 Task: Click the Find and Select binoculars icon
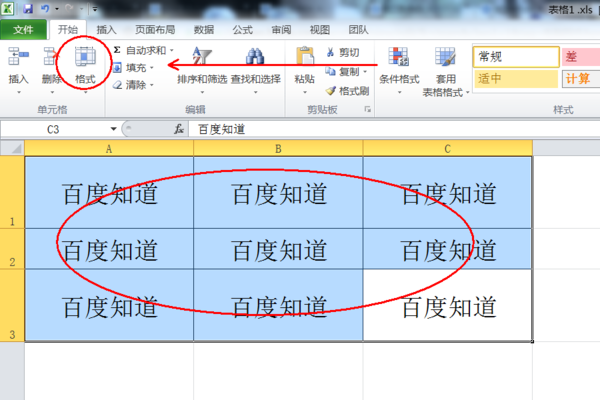point(255,56)
